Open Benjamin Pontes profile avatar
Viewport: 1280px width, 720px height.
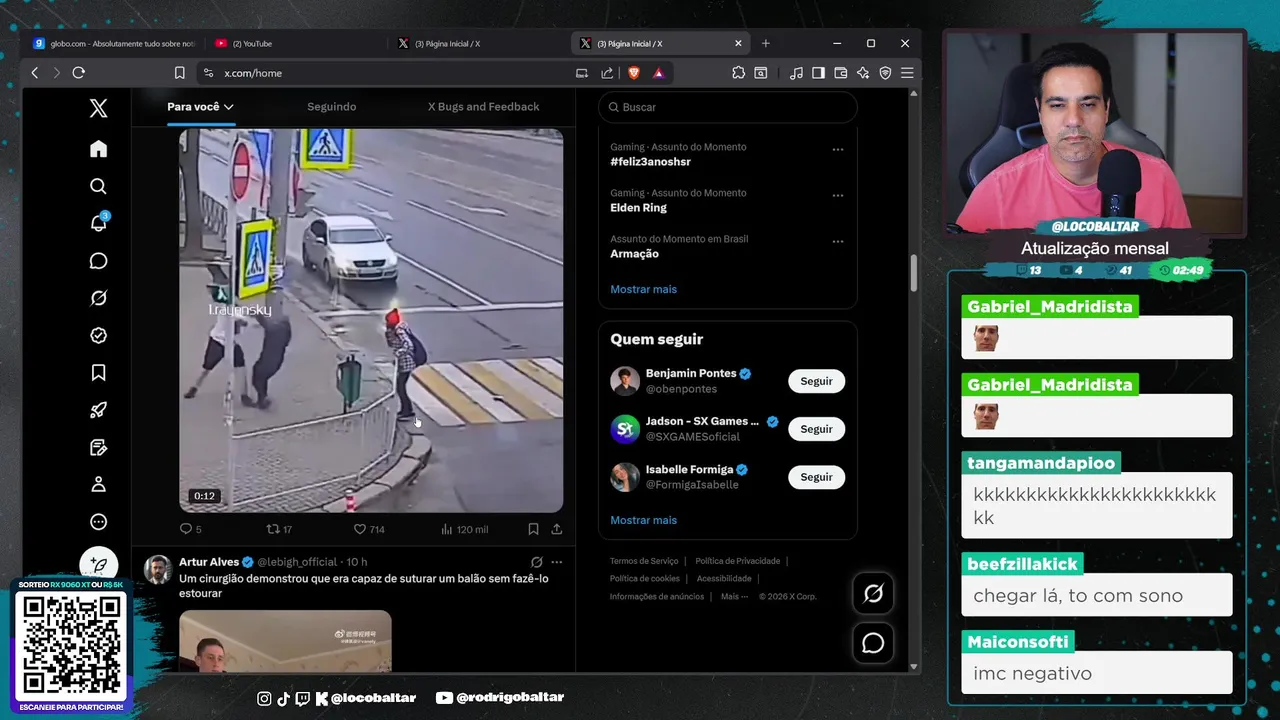pos(625,381)
